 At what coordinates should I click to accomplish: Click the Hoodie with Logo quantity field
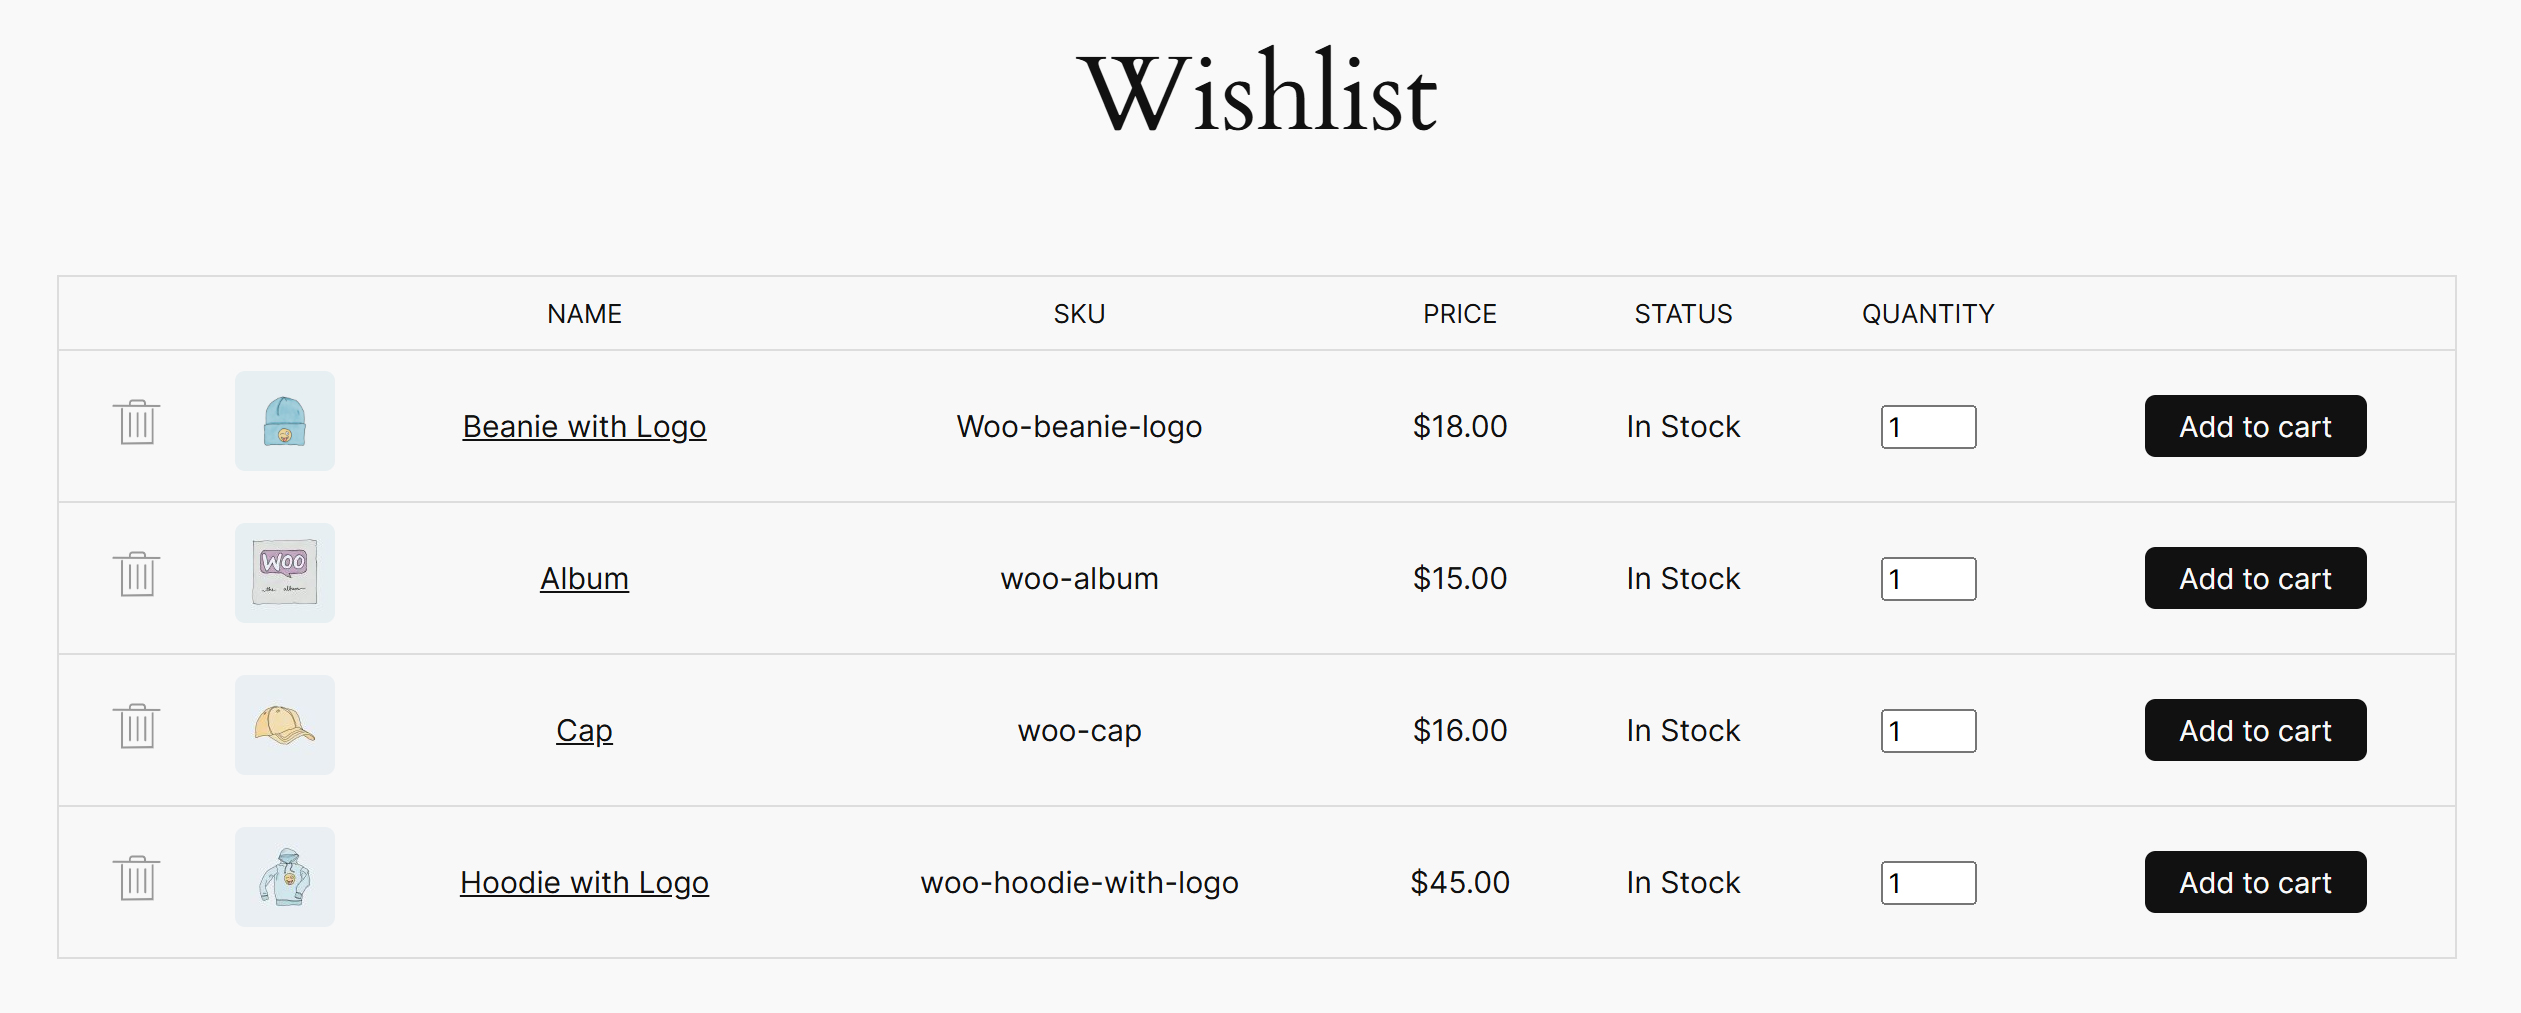click(x=1928, y=883)
